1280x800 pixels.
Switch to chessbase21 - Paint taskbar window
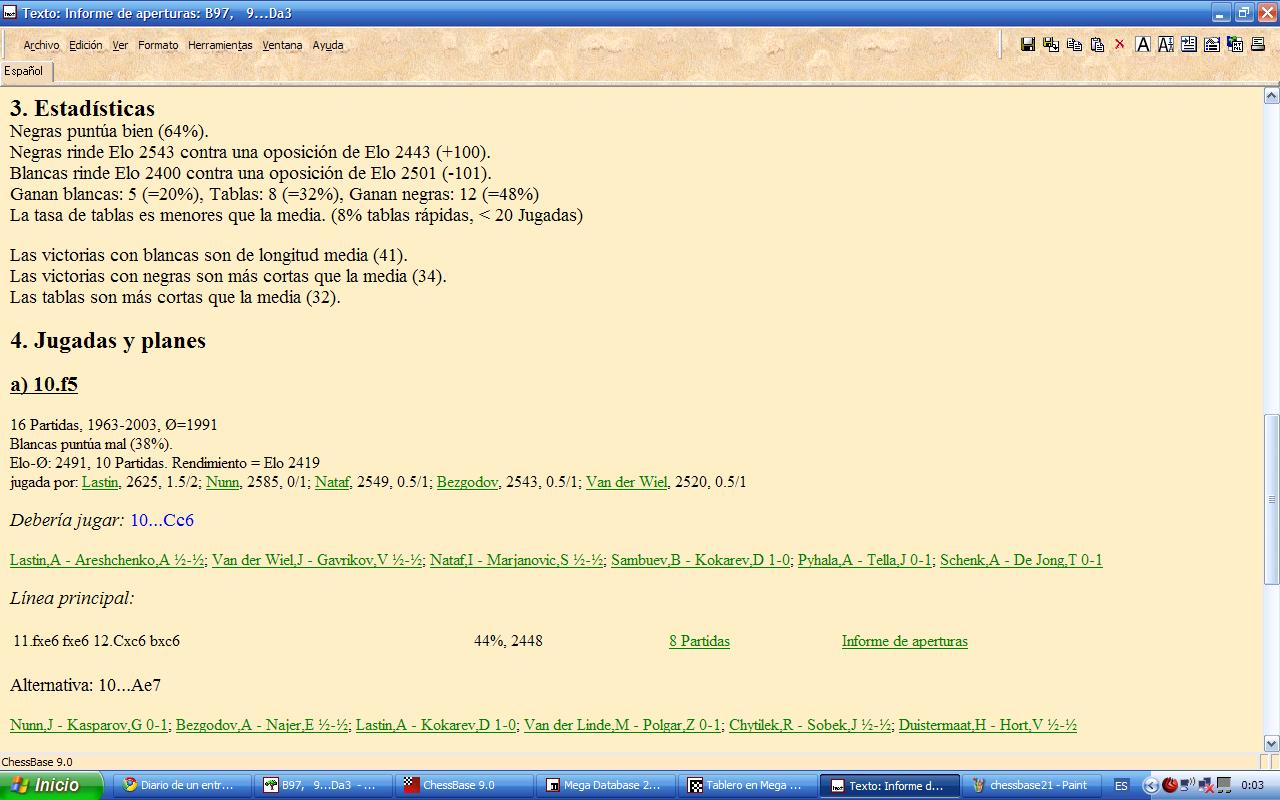point(1031,785)
